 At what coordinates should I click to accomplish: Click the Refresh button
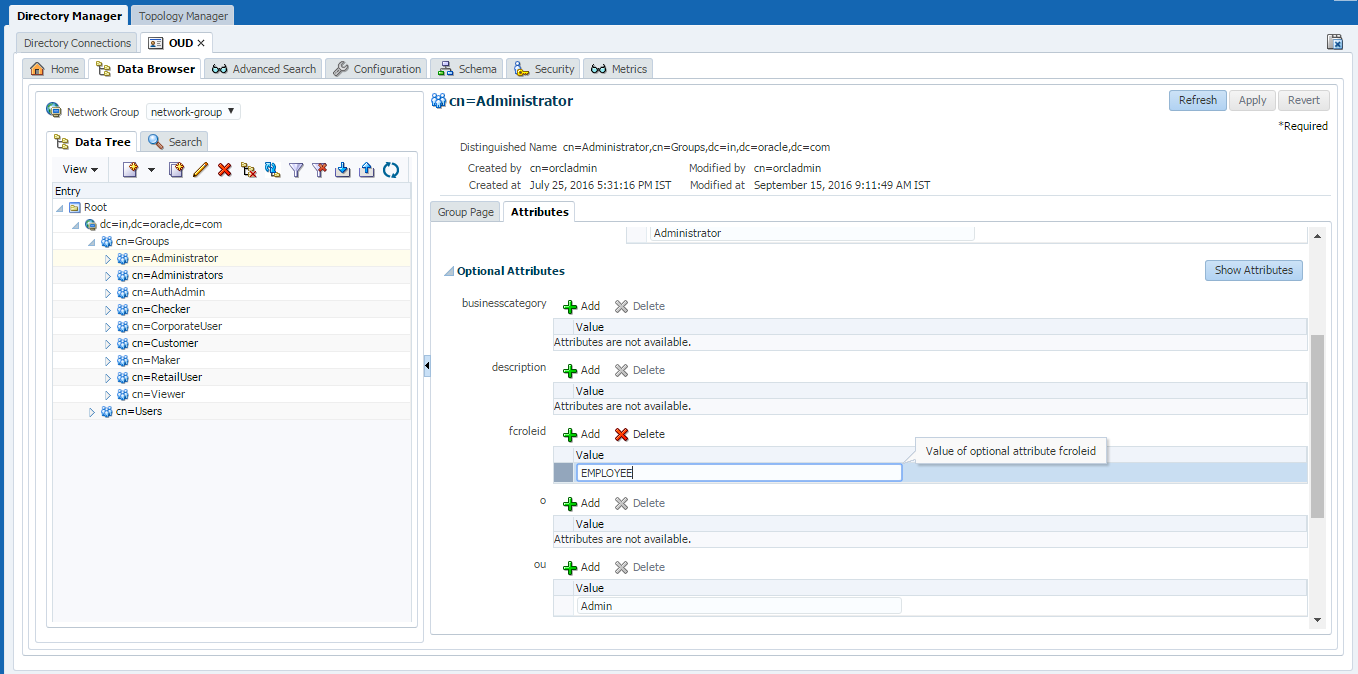1198,100
